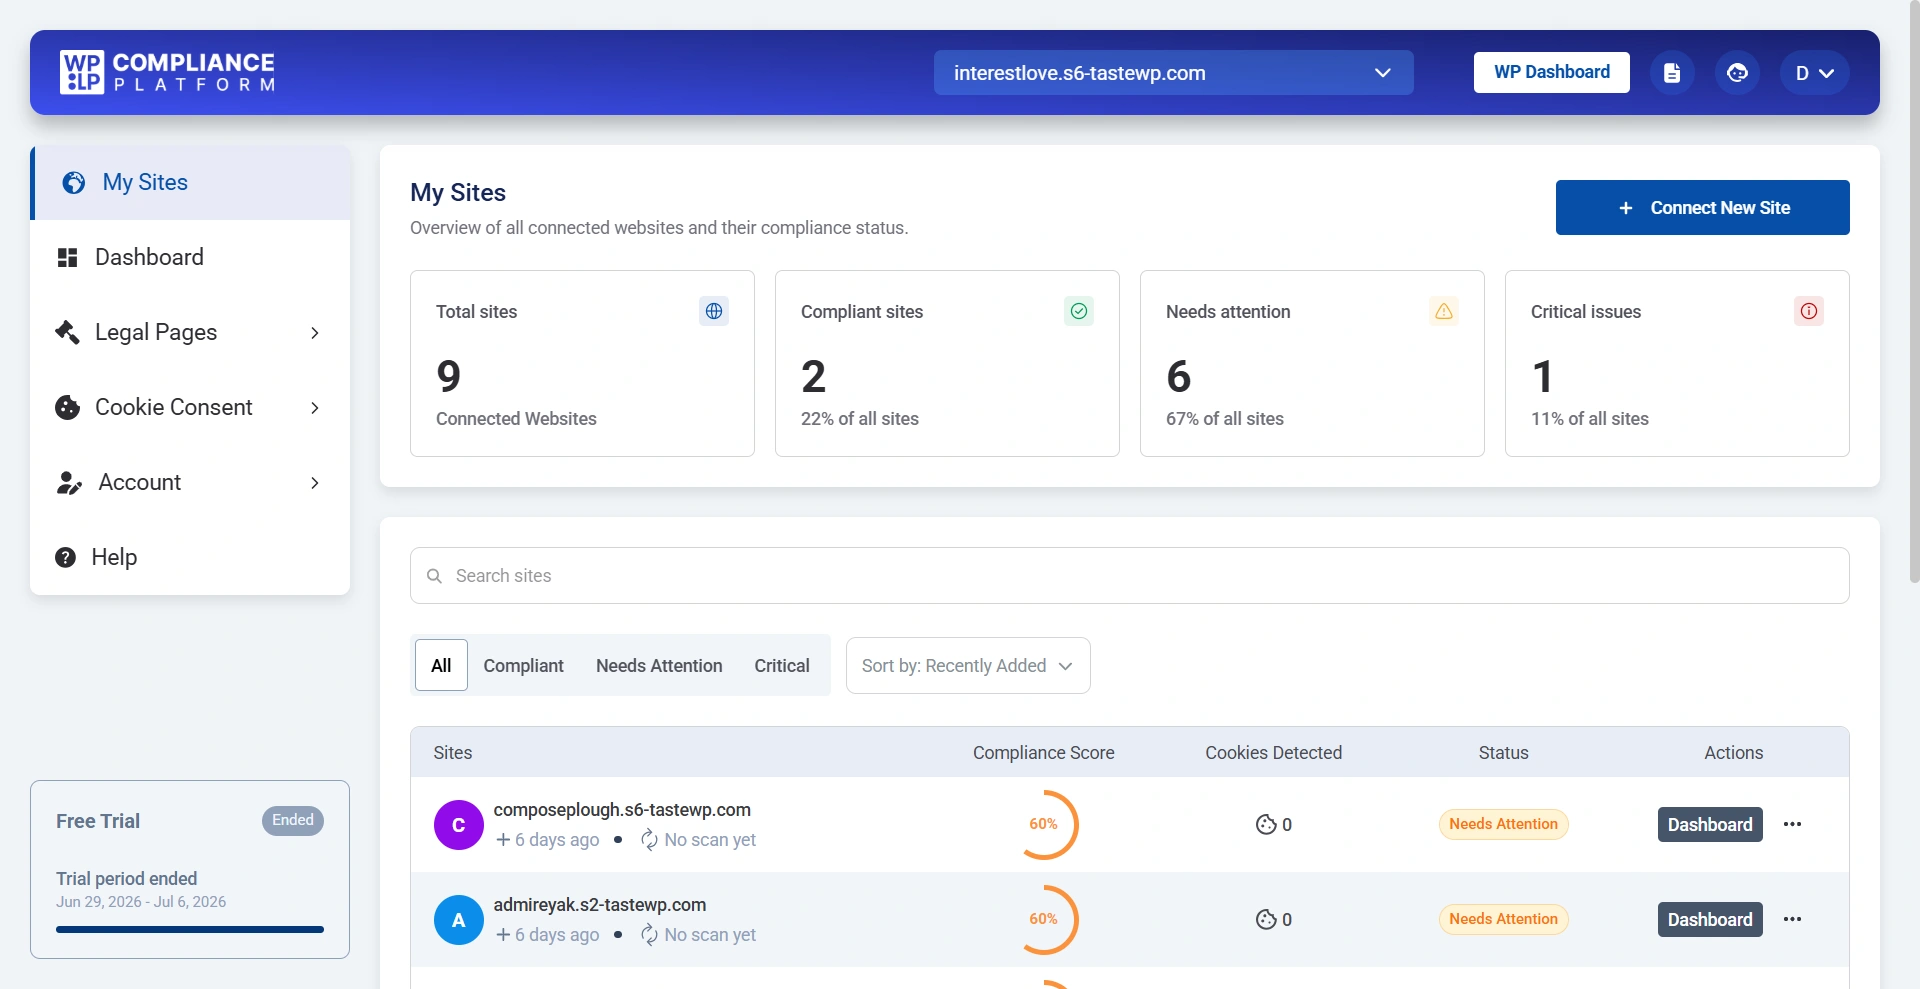Open Dashboard for admireyak.s2-tastewp.com
Viewport: 1920px width, 989px height.
tap(1710, 920)
